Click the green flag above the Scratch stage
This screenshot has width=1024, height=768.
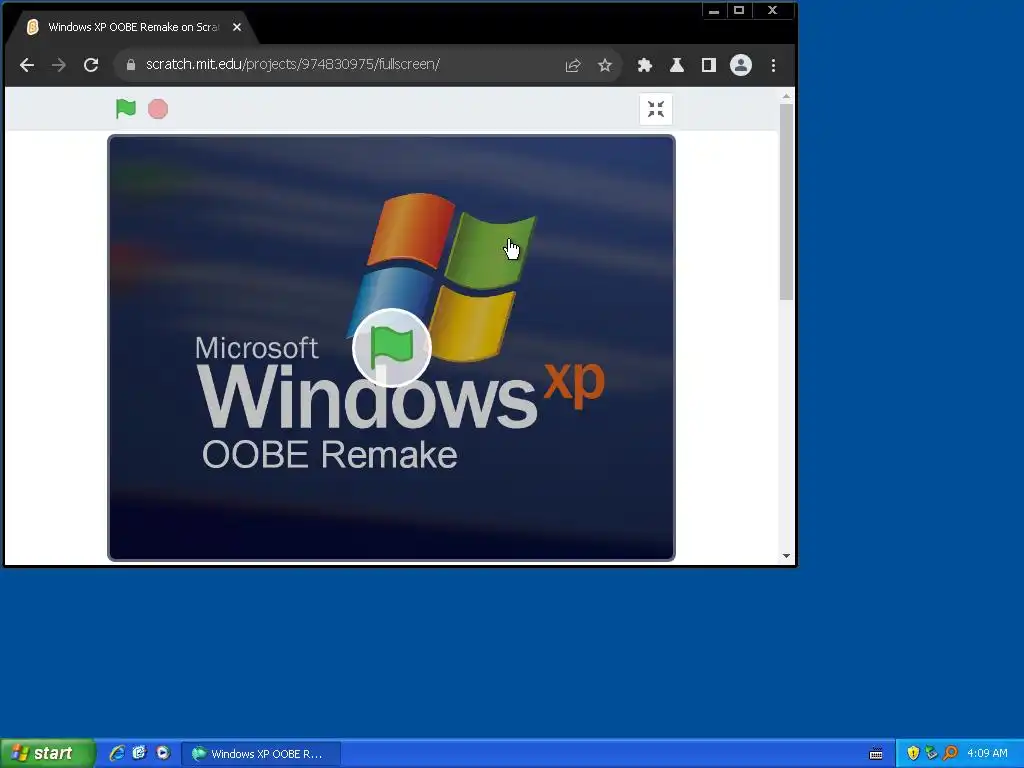coord(125,108)
